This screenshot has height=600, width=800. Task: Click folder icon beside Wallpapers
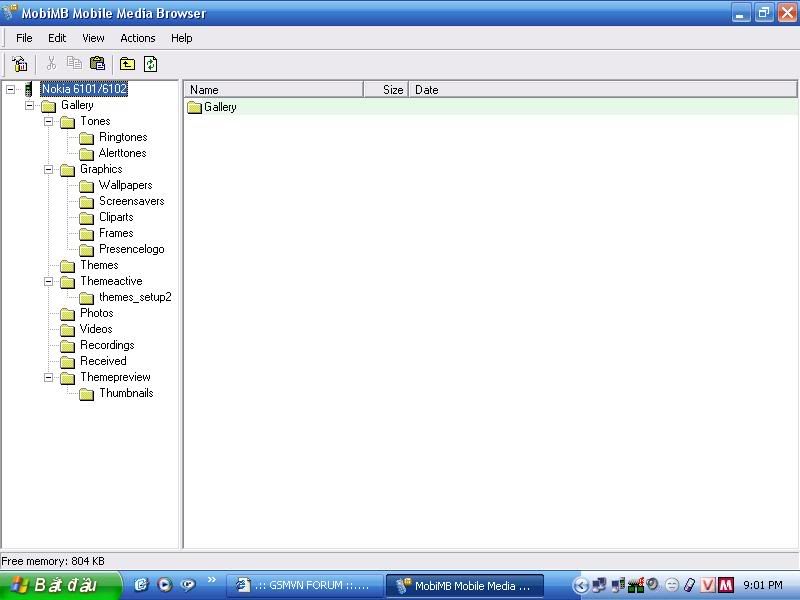[x=86, y=186]
